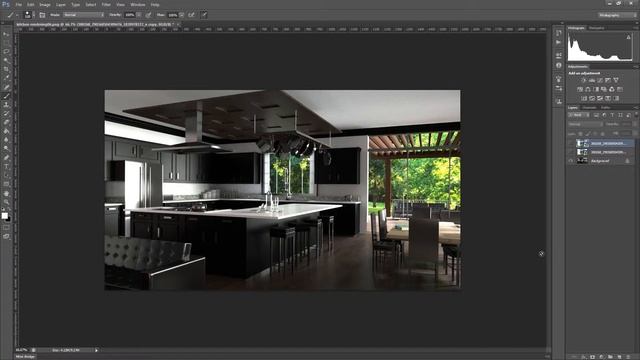Add an Exposure adjustment
The height and width of the screenshot is (360, 640).
608,80
